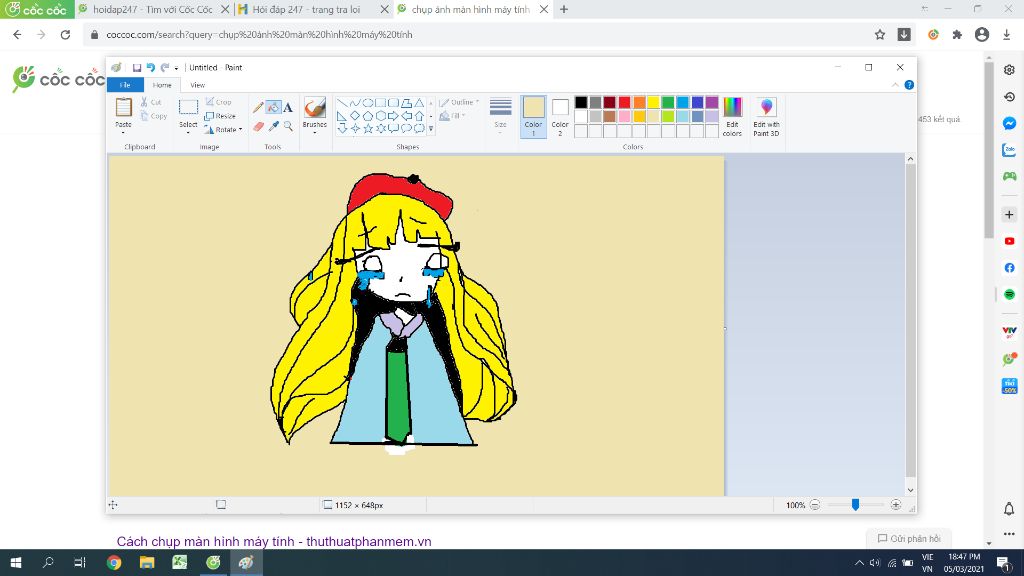
Task: Click the Messenger icon in browser sidebar
Action: coord(1009,123)
